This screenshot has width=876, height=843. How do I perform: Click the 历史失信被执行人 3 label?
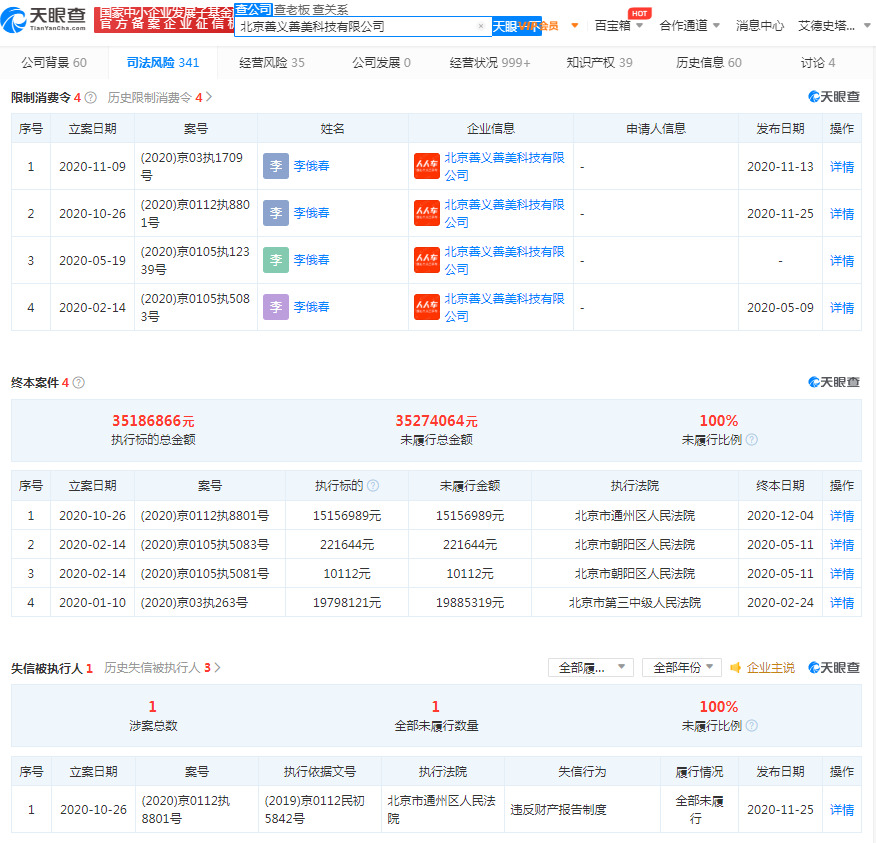click(157, 668)
